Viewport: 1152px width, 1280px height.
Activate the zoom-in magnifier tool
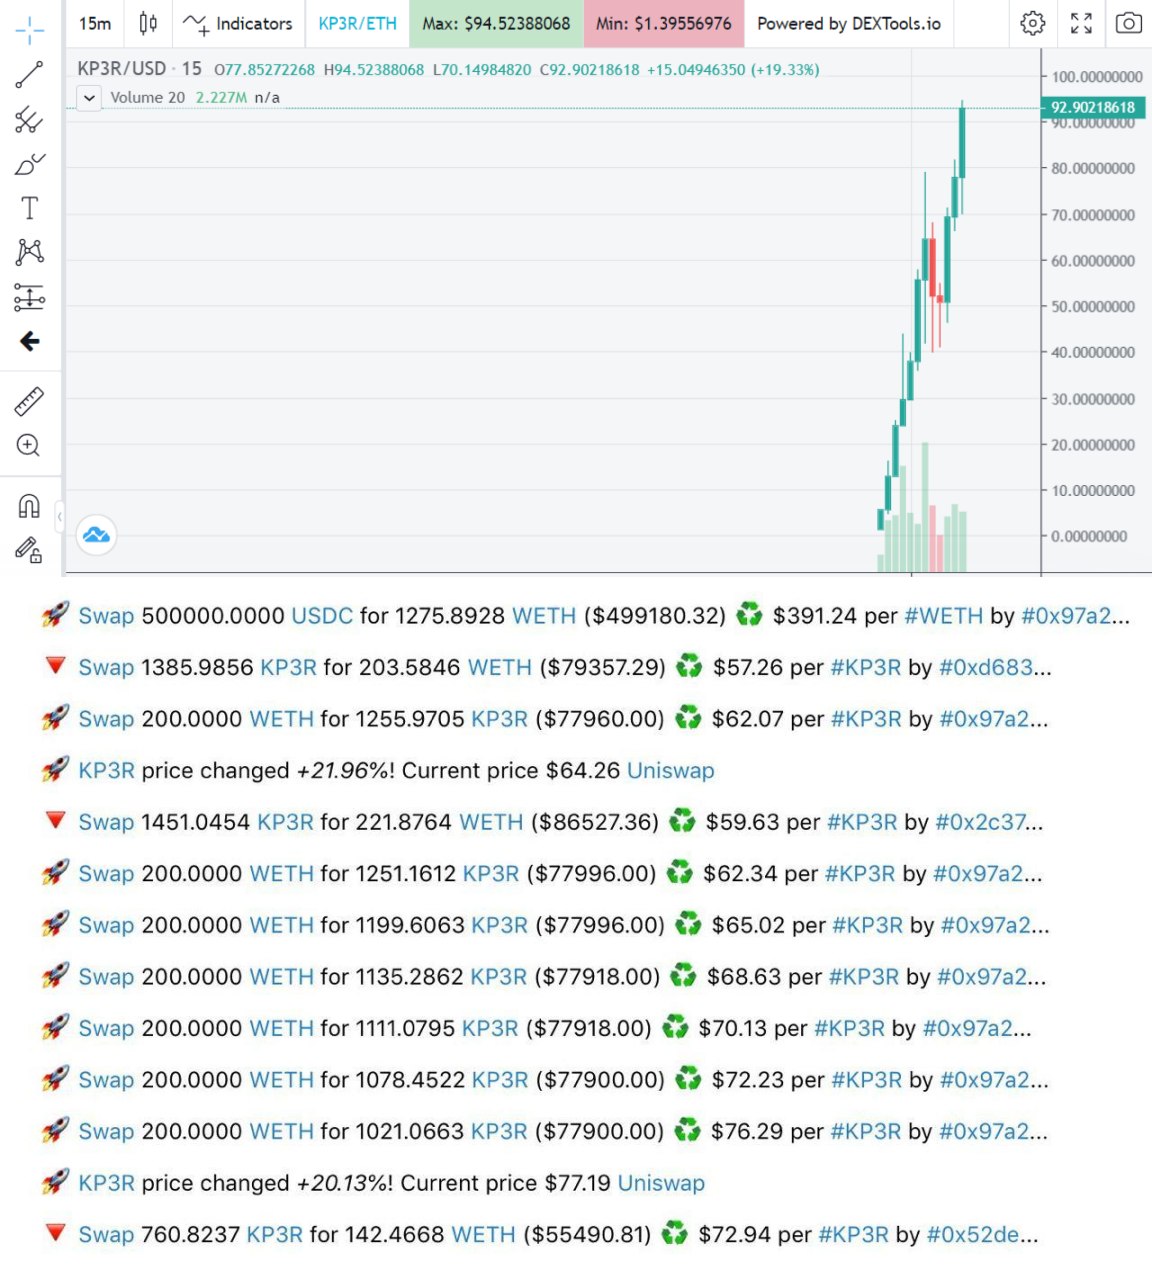pyautogui.click(x=29, y=446)
